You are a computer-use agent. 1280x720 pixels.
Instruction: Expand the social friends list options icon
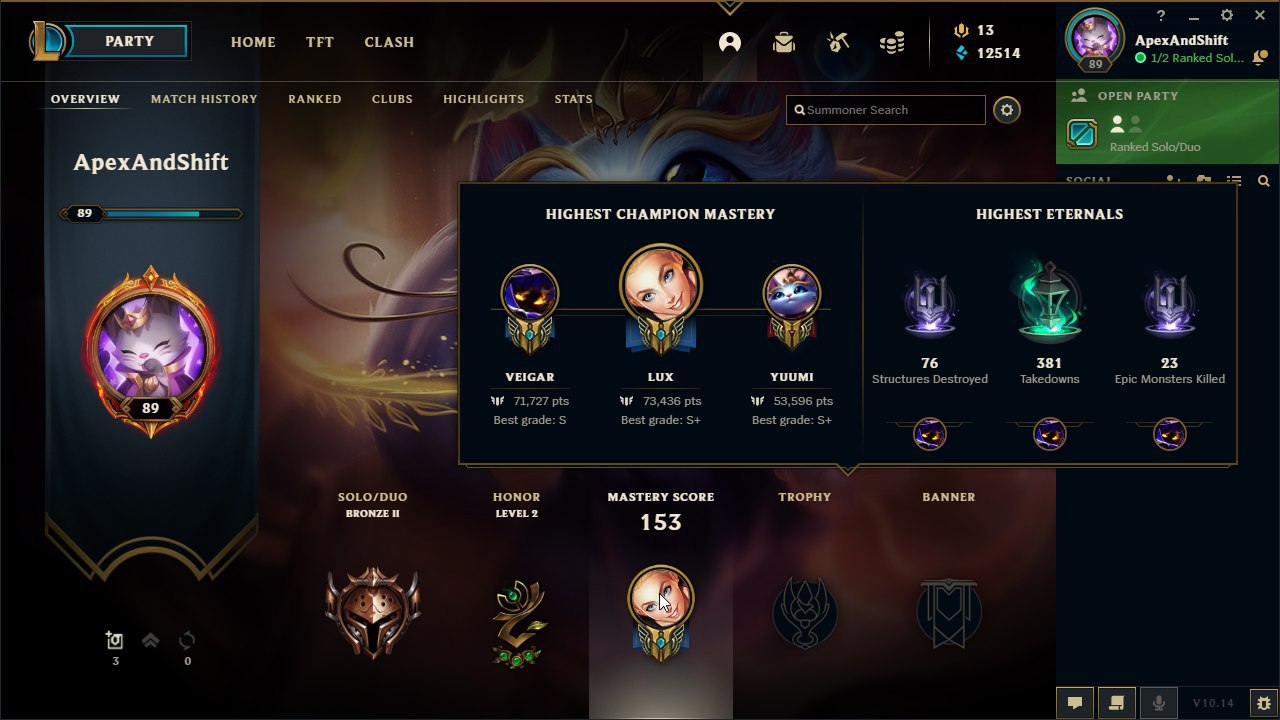(x=1234, y=182)
